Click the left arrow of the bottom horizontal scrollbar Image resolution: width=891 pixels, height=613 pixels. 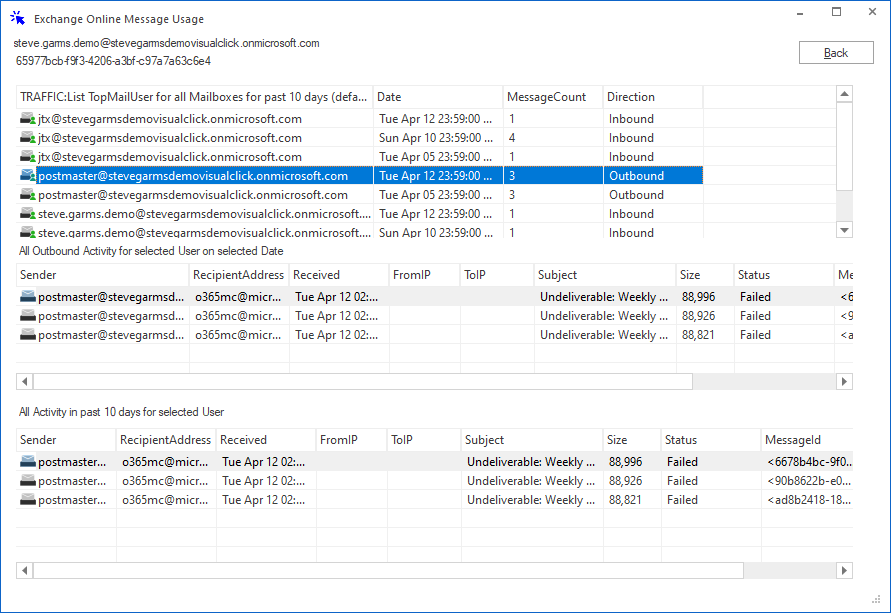[x=23, y=570]
